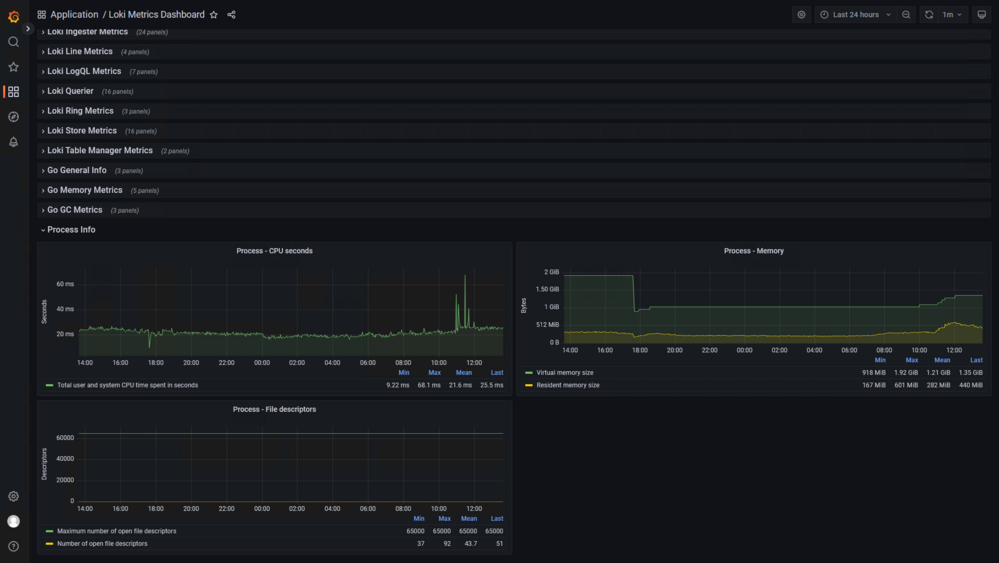This screenshot has width=999, height=563.
Task: Toggle Total user and system CPU time series
Action: pos(127,385)
